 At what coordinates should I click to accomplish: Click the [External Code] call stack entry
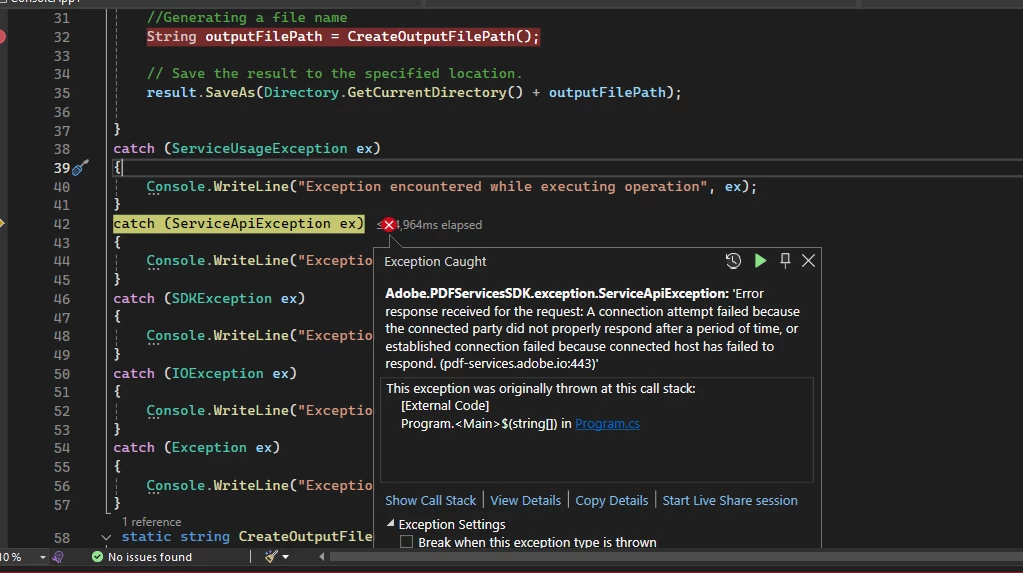[x=445, y=406]
